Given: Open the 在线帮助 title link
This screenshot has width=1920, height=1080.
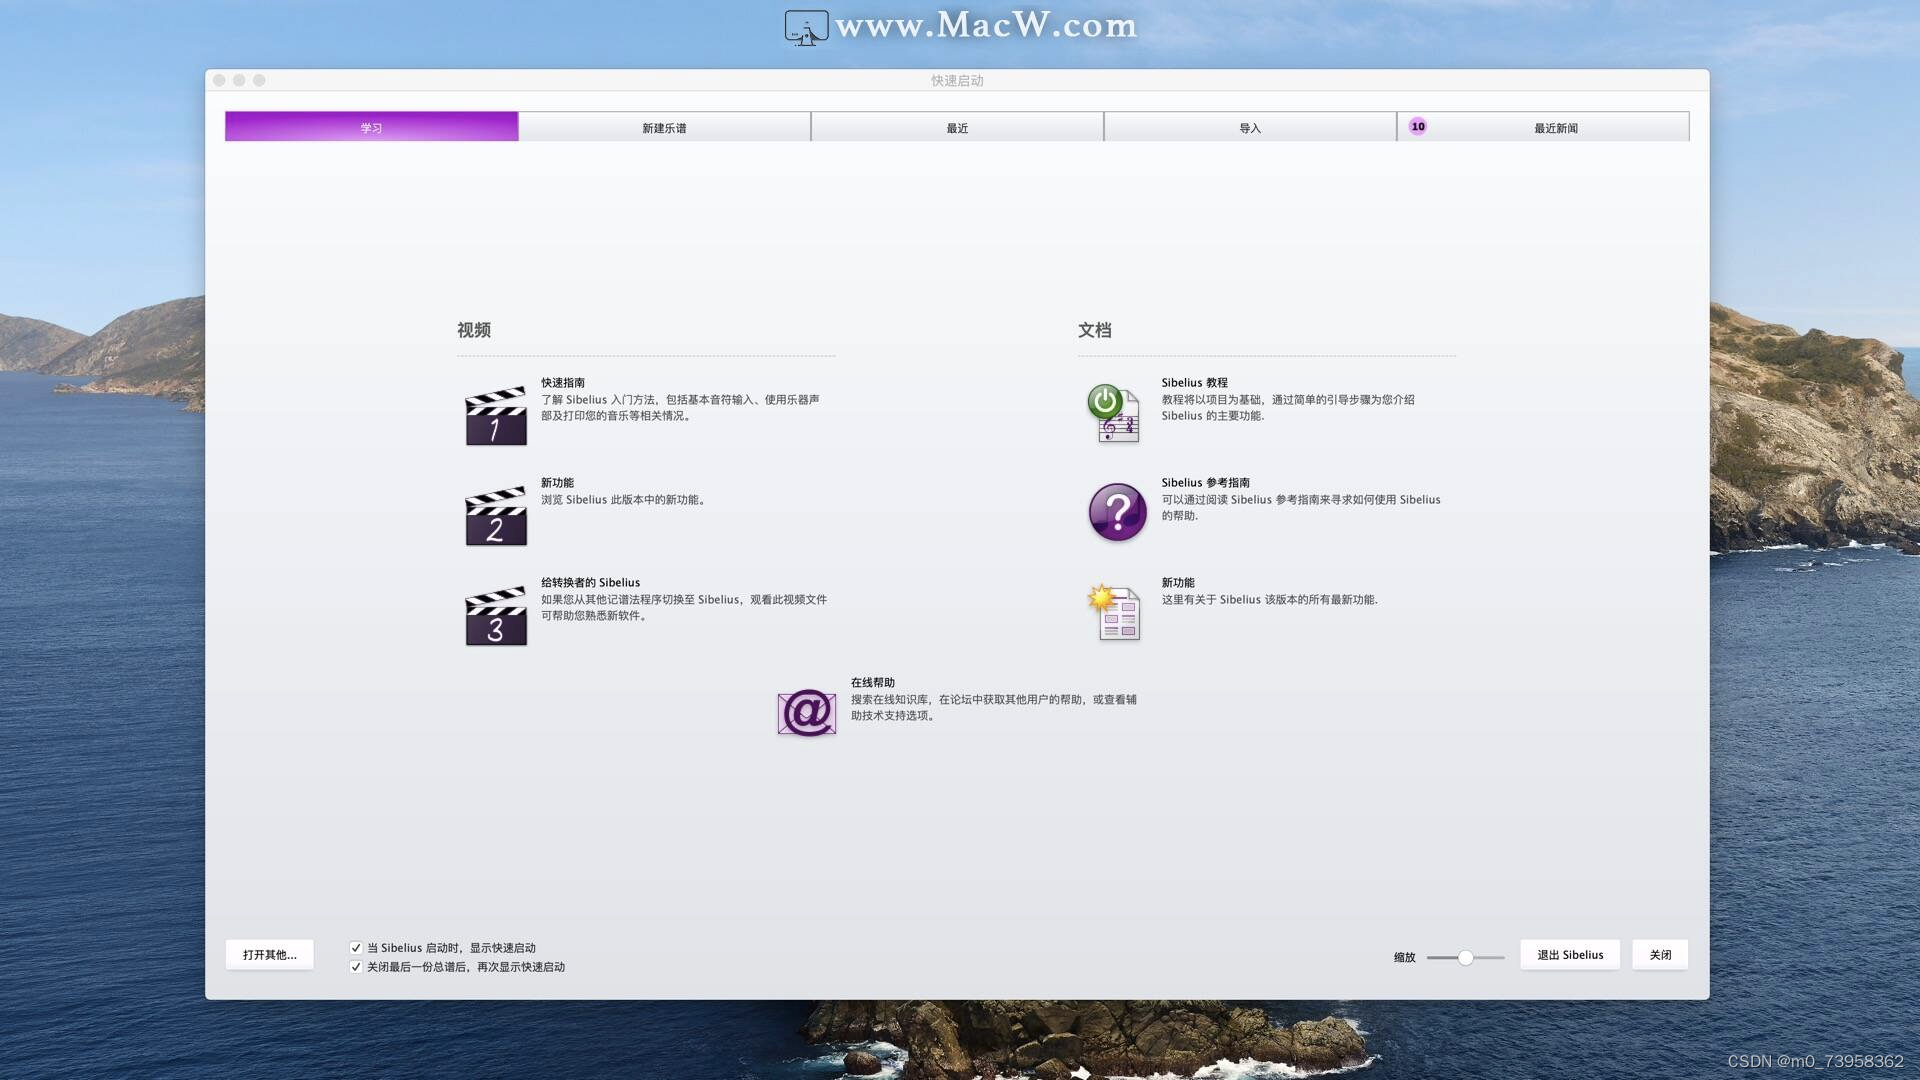Looking at the screenshot, I should pos(872,683).
